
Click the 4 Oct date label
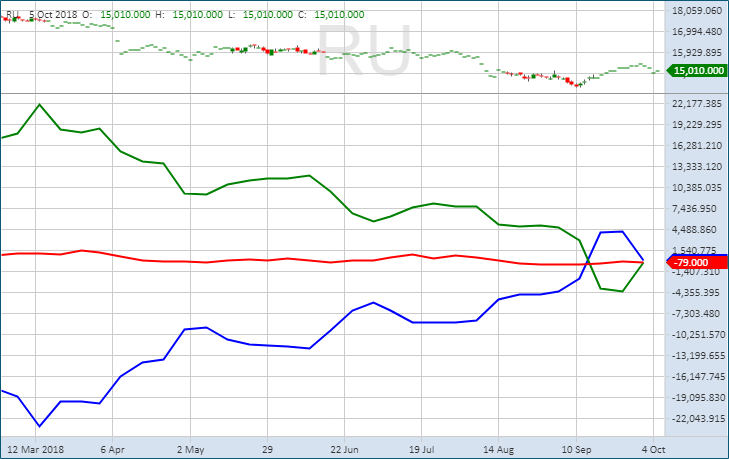click(x=653, y=450)
